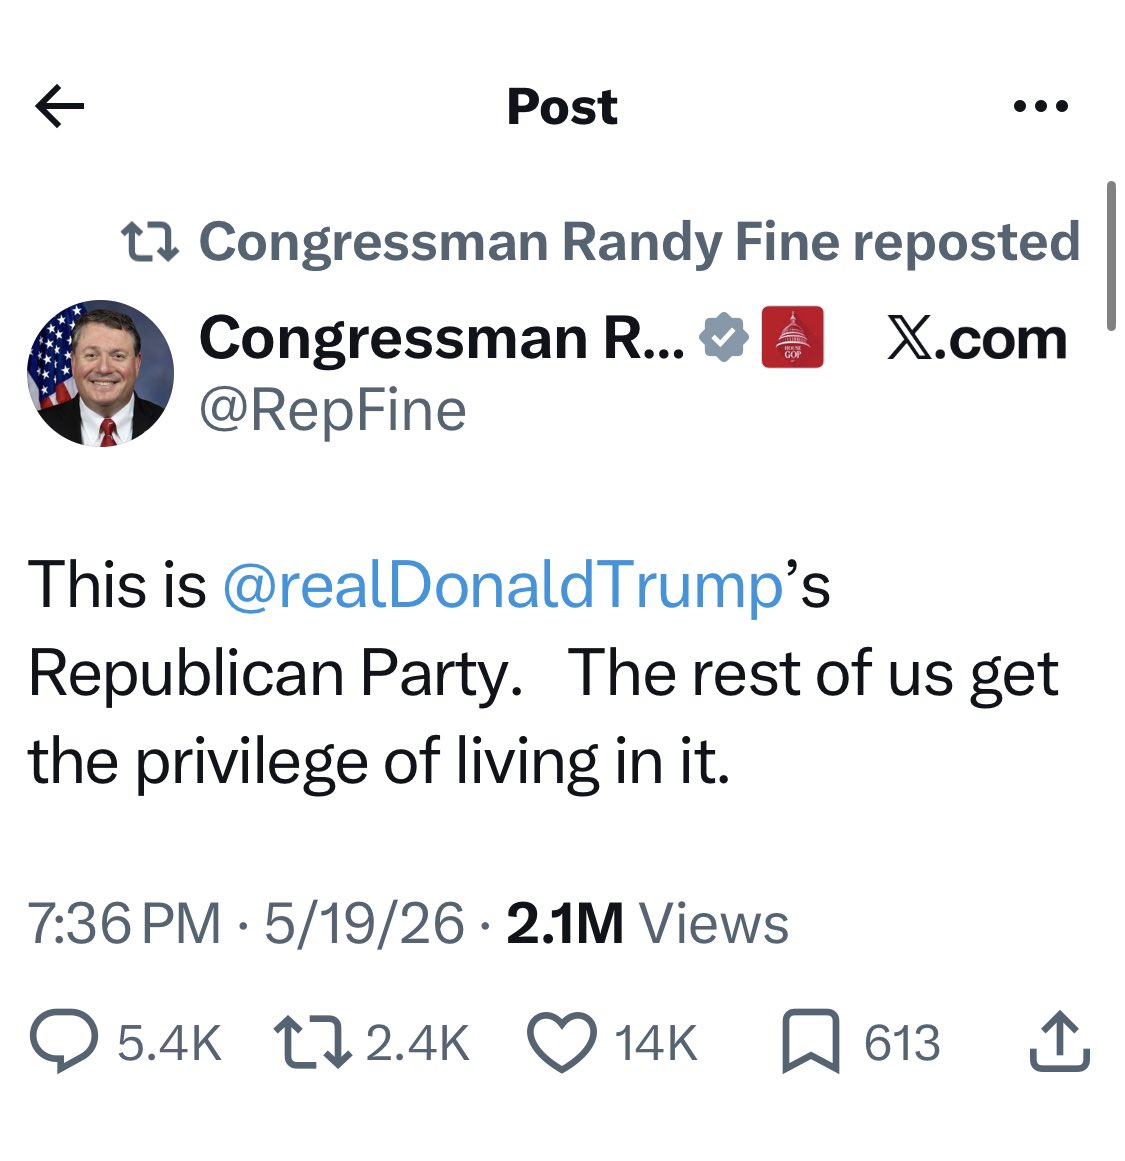Tap the repost arrows icon beside reposted label
The width and height of the screenshot is (1125, 1161).
click(x=150, y=243)
